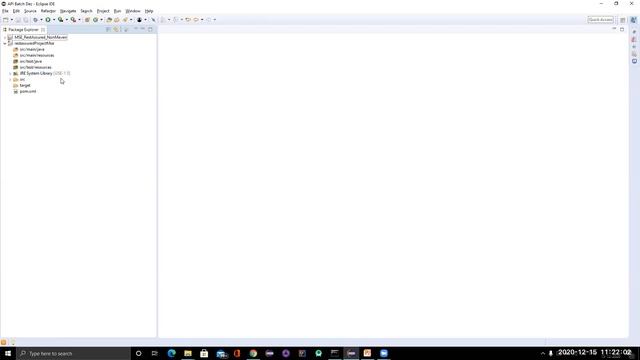Open the Run configurations dropdown arrow
The height and width of the screenshot is (360, 640).
click(54, 20)
